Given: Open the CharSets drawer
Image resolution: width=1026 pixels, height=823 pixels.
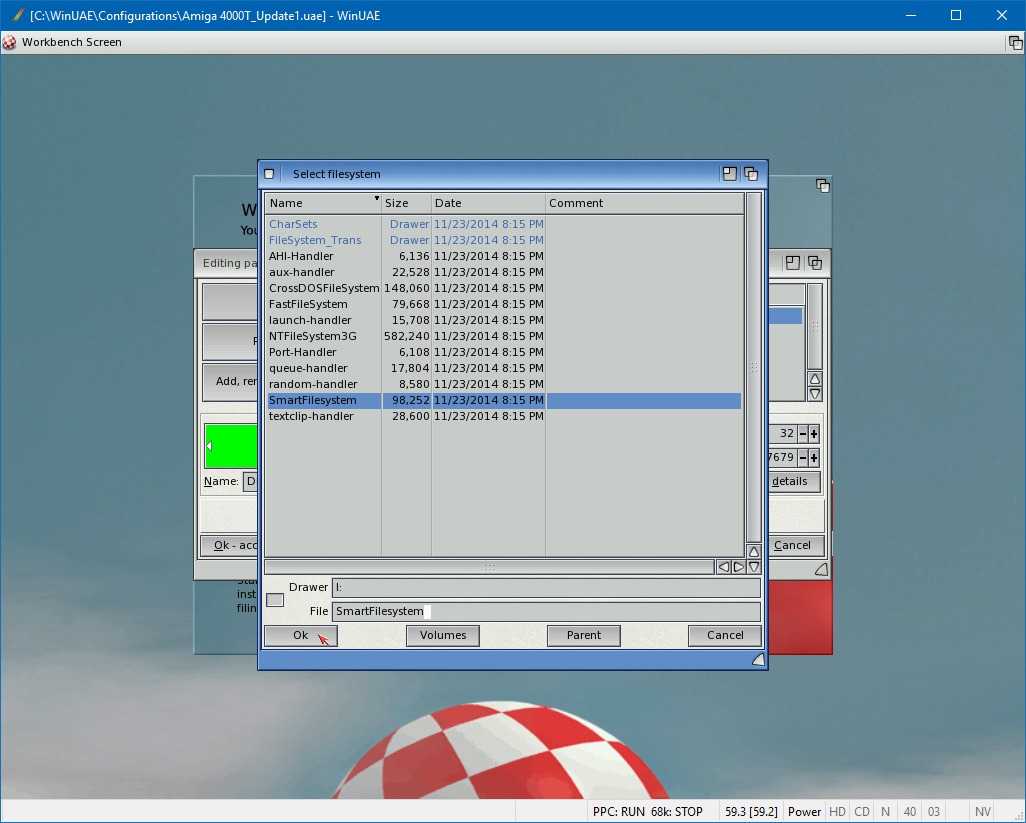Looking at the screenshot, I should [x=293, y=224].
